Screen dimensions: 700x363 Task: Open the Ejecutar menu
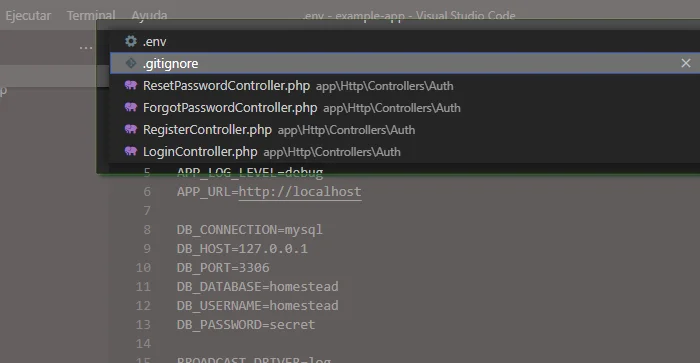pyautogui.click(x=28, y=16)
